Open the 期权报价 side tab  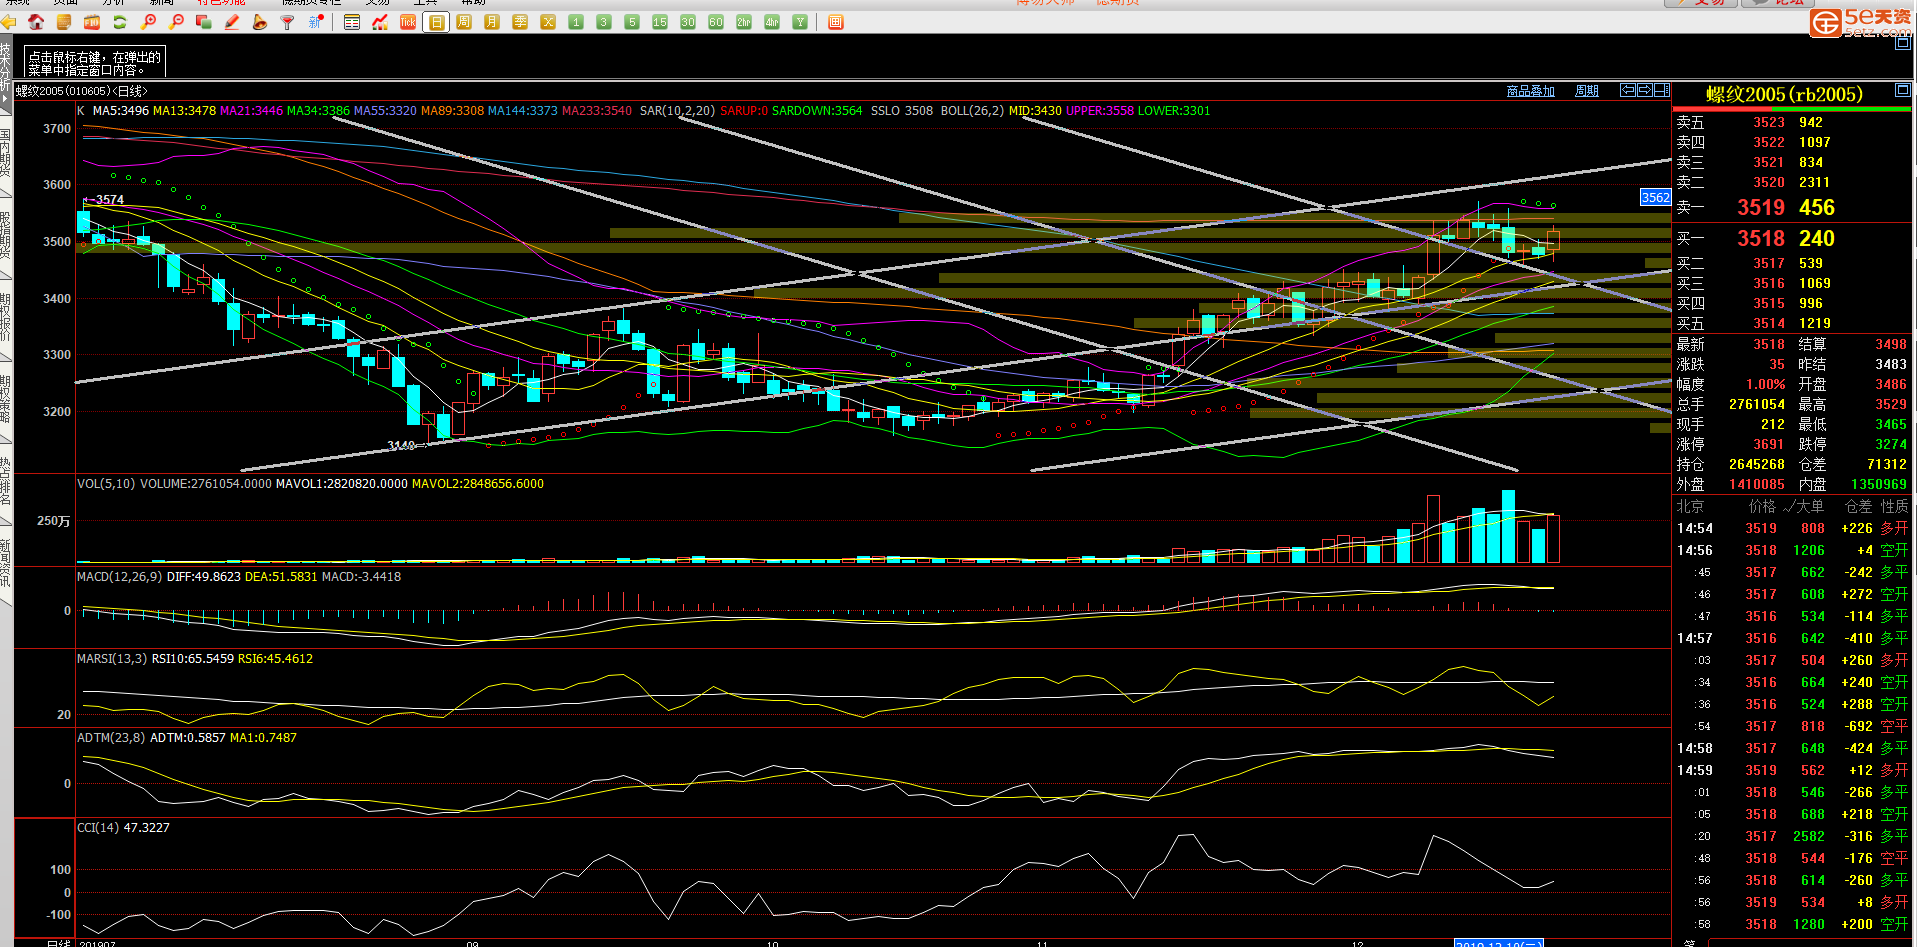(6, 318)
